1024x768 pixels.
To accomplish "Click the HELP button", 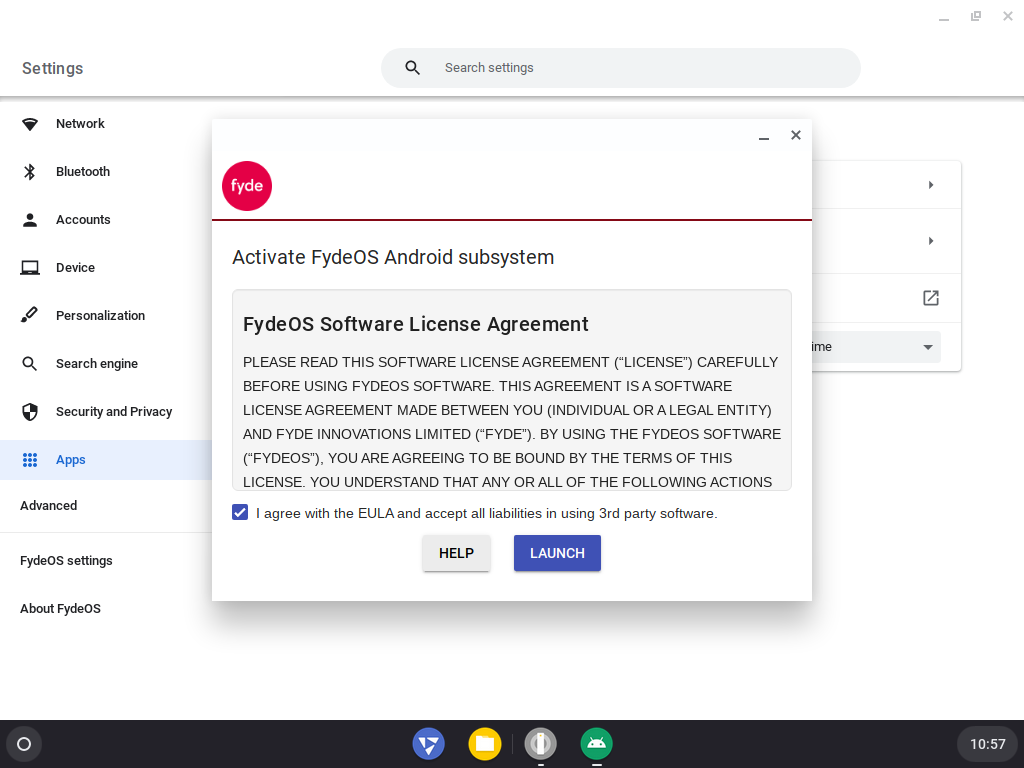I will click(x=456, y=553).
